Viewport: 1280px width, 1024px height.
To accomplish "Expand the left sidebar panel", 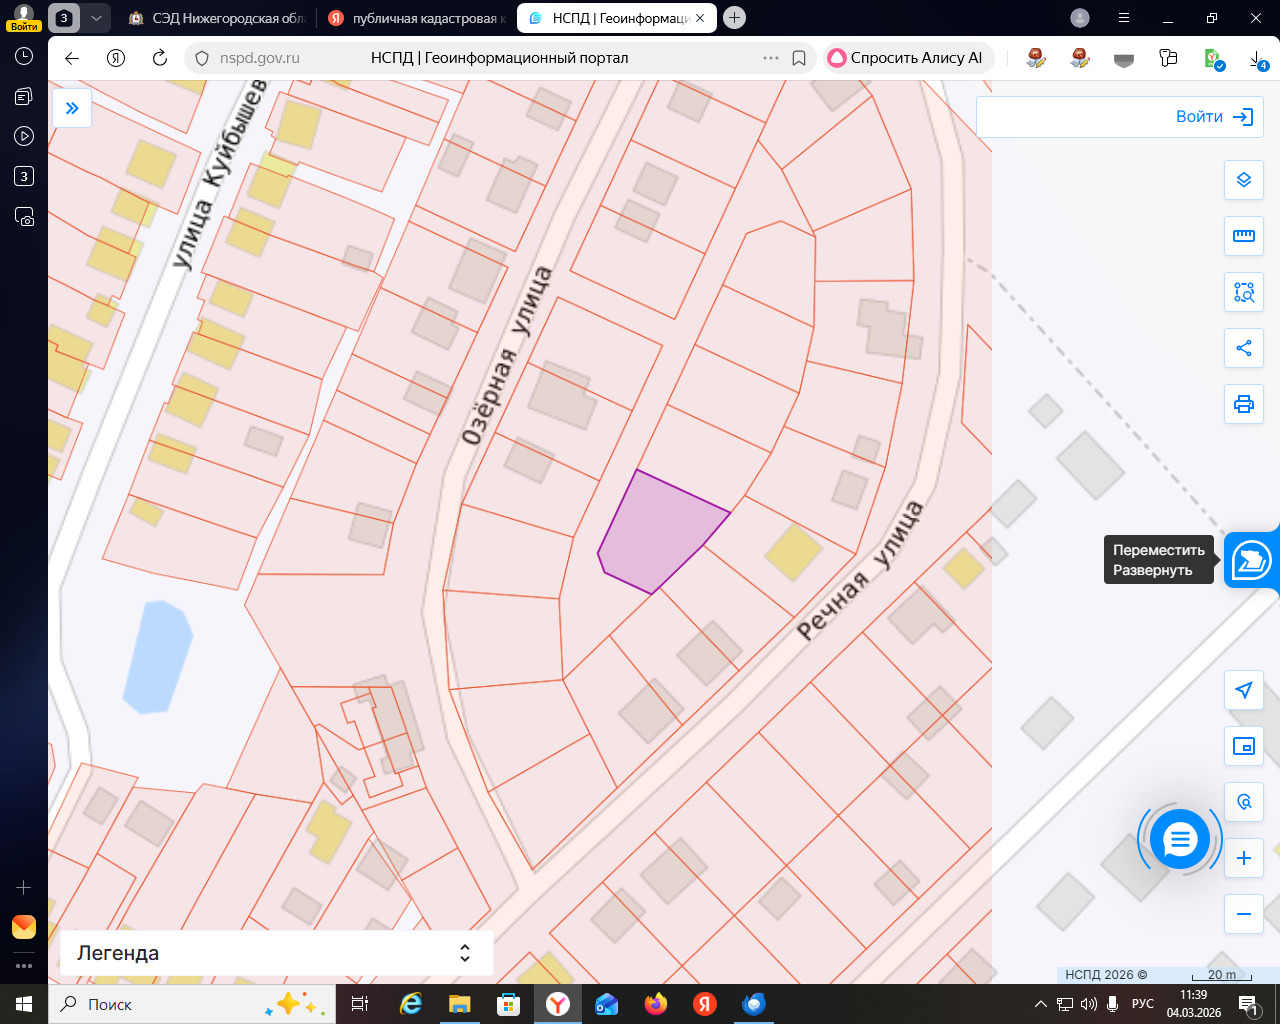I will tap(72, 108).
